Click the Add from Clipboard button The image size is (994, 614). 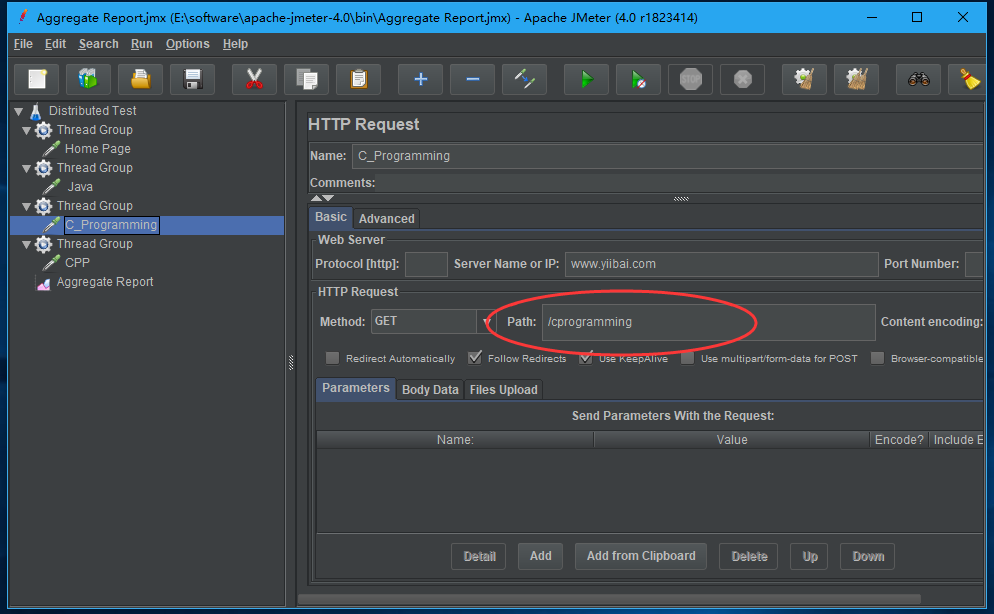(641, 556)
